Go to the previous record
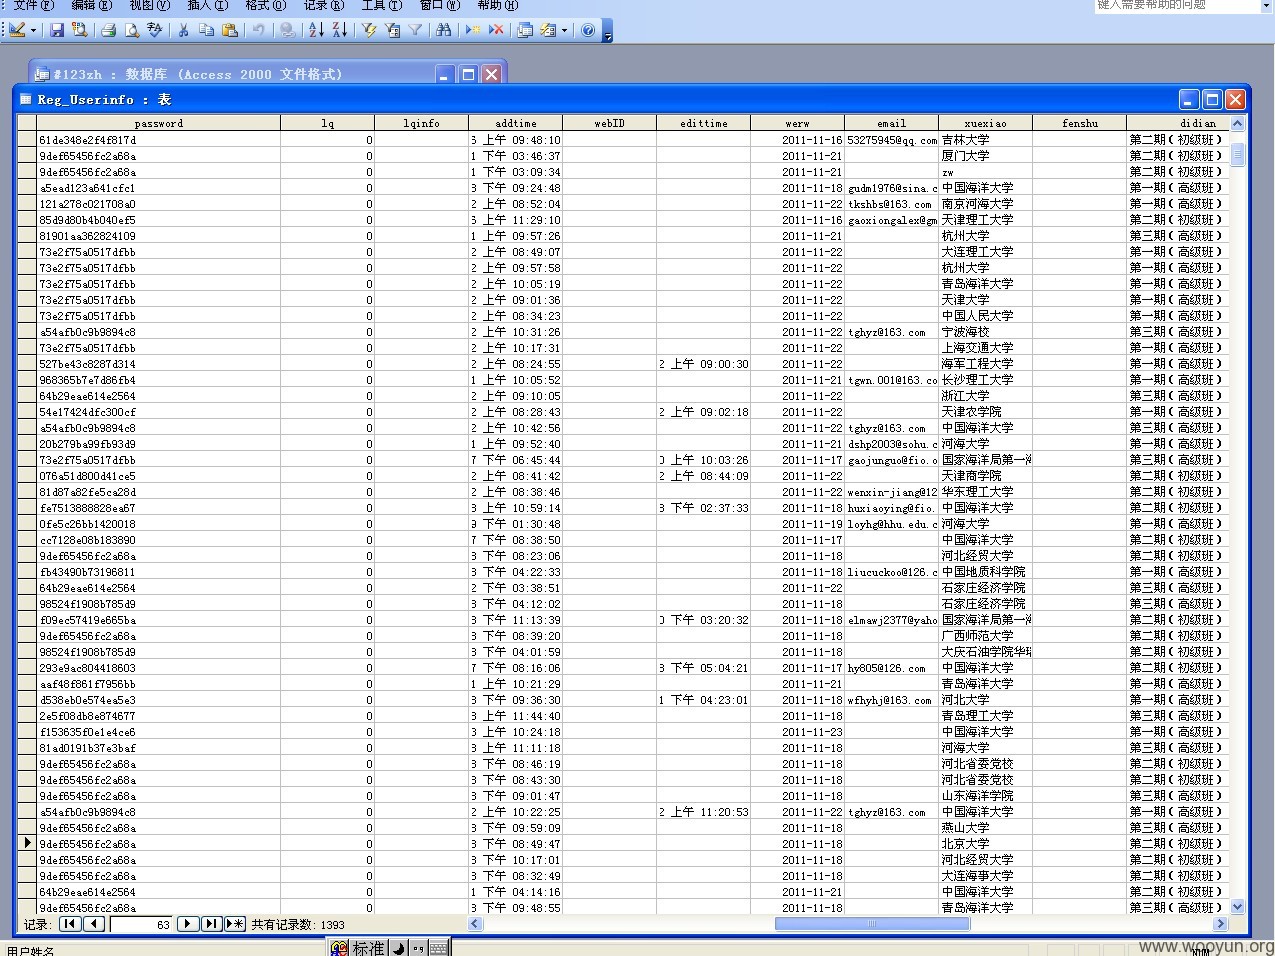The image size is (1275, 956). pyautogui.click(x=94, y=924)
